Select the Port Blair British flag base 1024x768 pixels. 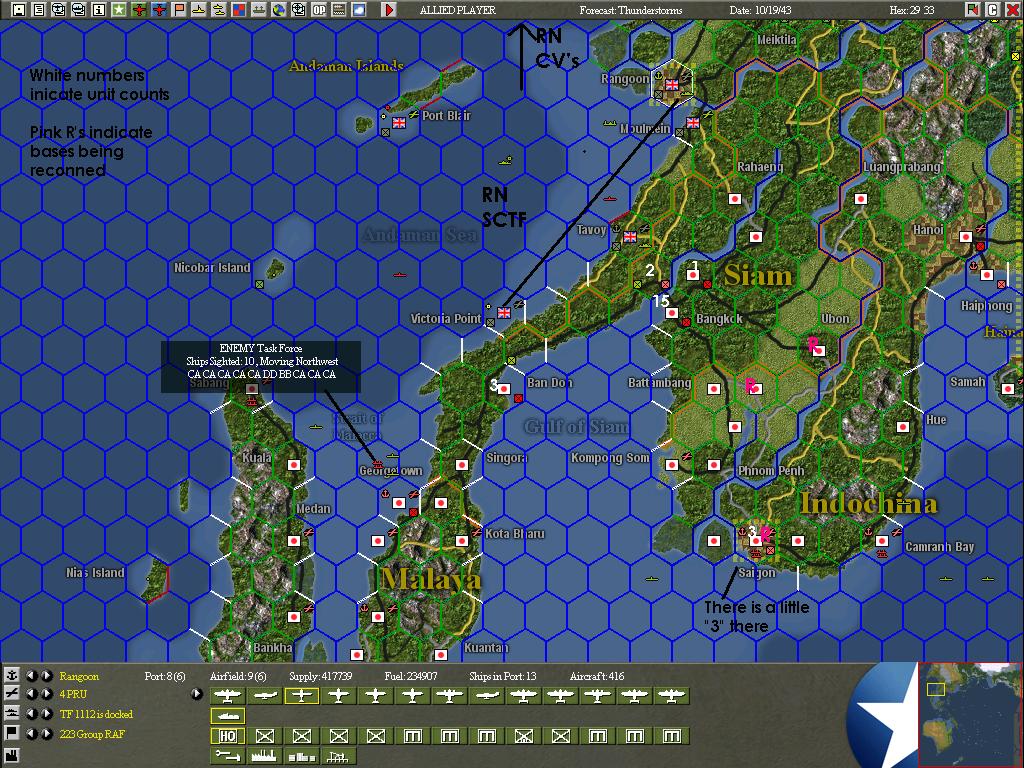(398, 122)
